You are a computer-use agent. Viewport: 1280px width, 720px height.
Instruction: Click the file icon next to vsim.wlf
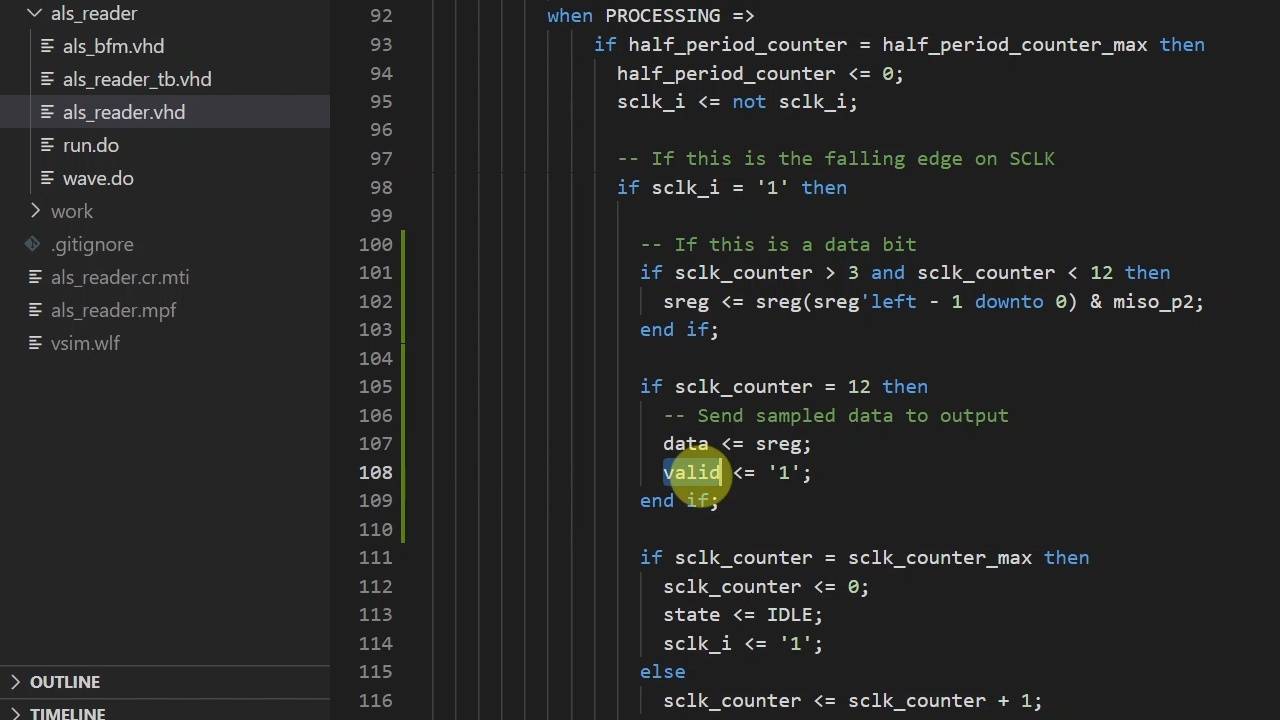pyautogui.click(x=33, y=343)
